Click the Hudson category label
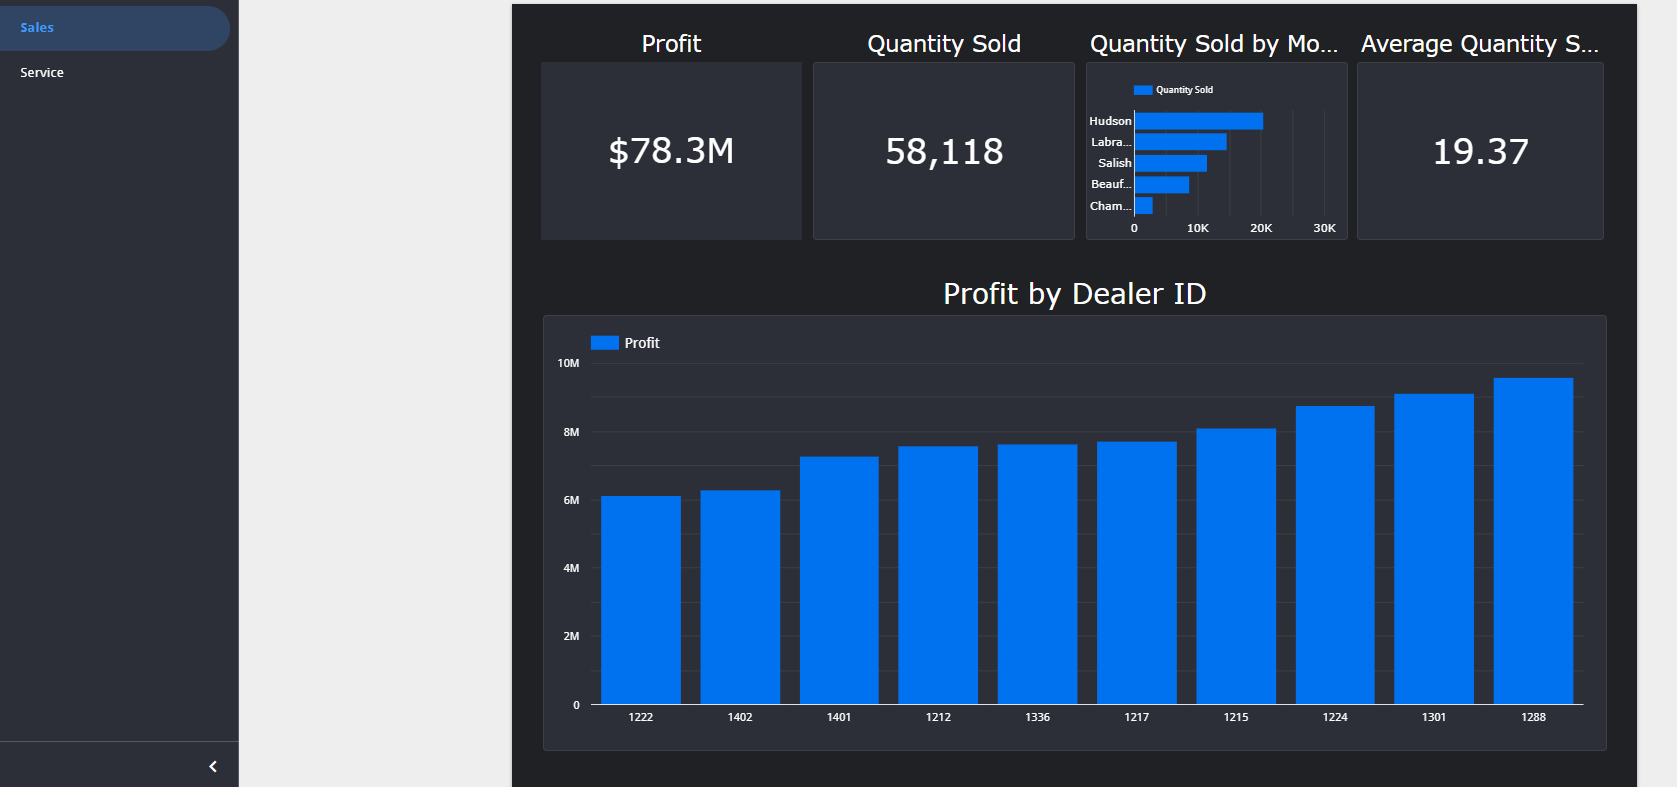Image resolution: width=1677 pixels, height=787 pixels. coord(1110,121)
